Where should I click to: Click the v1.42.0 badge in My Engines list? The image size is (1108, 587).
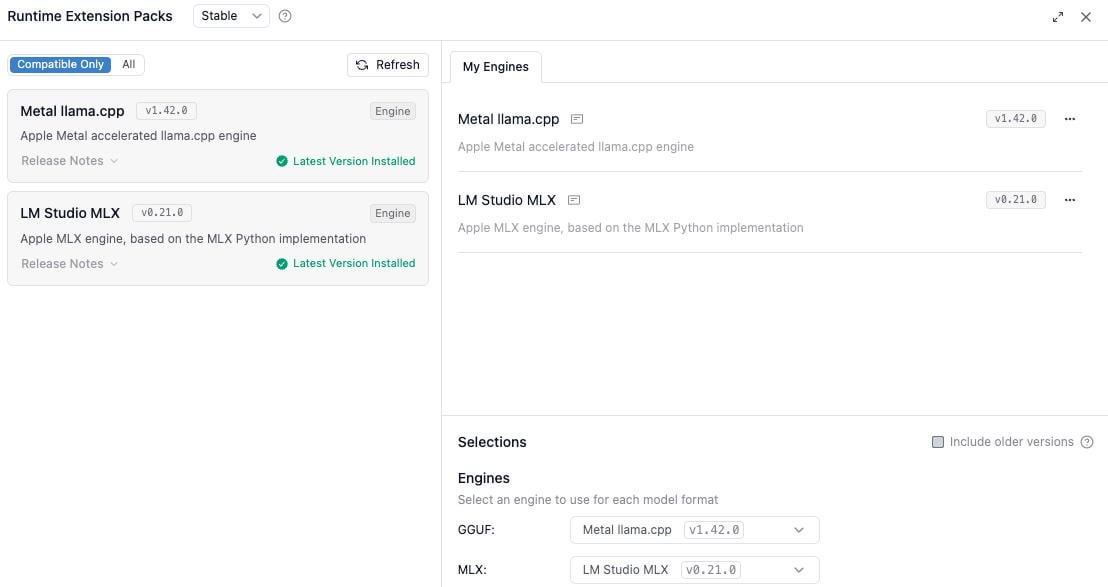(1015, 119)
